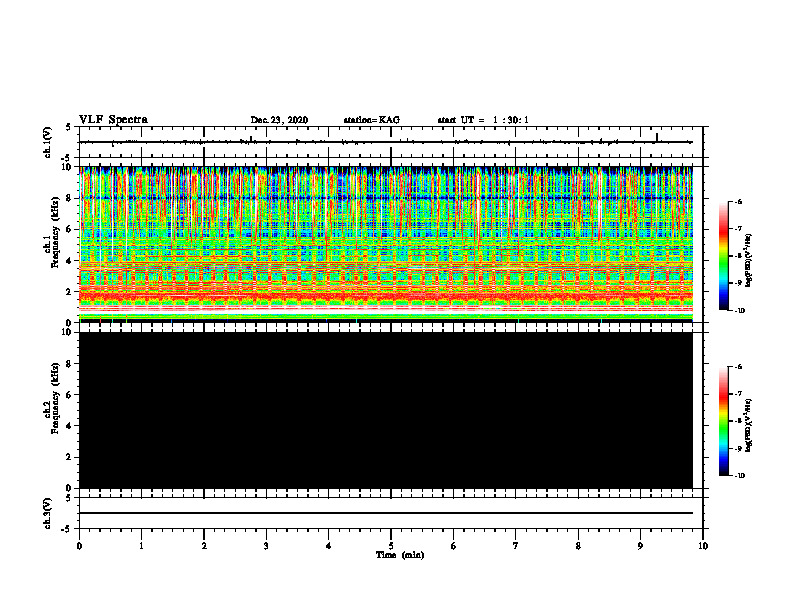The height and width of the screenshot is (612, 792).
Task: Click the time axis tick label "9"
Action: [640, 546]
